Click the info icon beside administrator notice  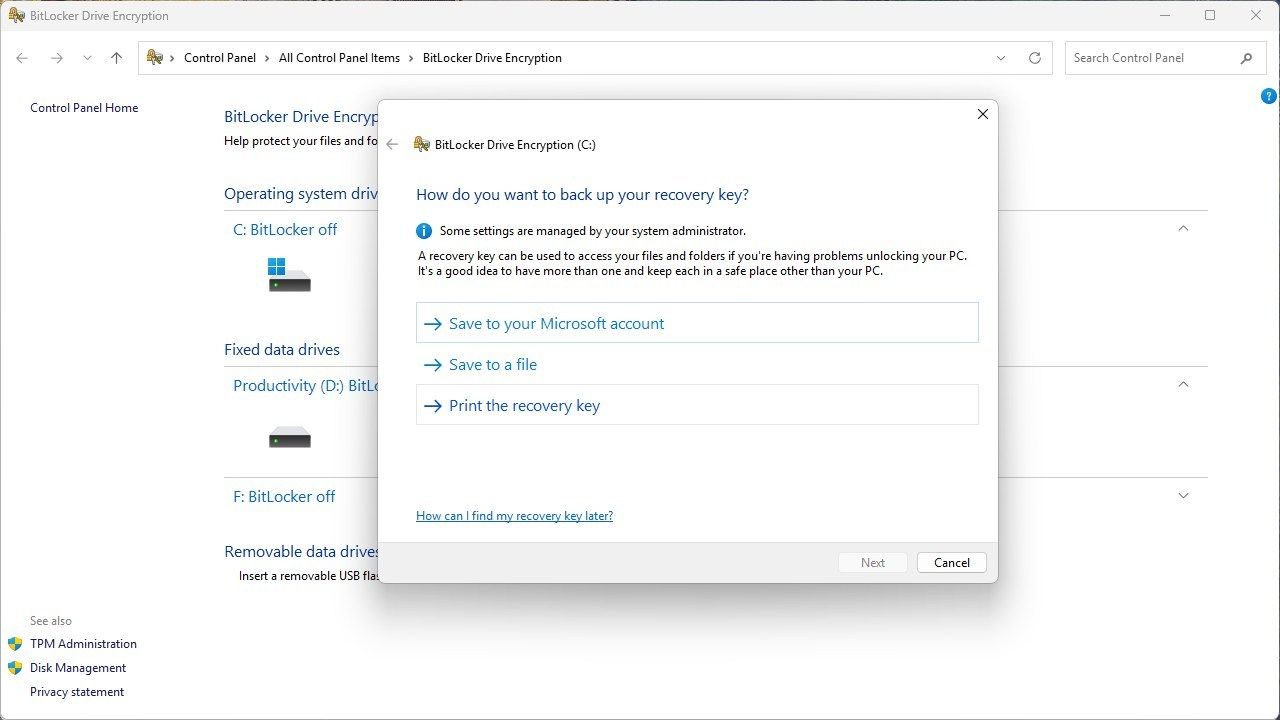pyautogui.click(x=424, y=231)
